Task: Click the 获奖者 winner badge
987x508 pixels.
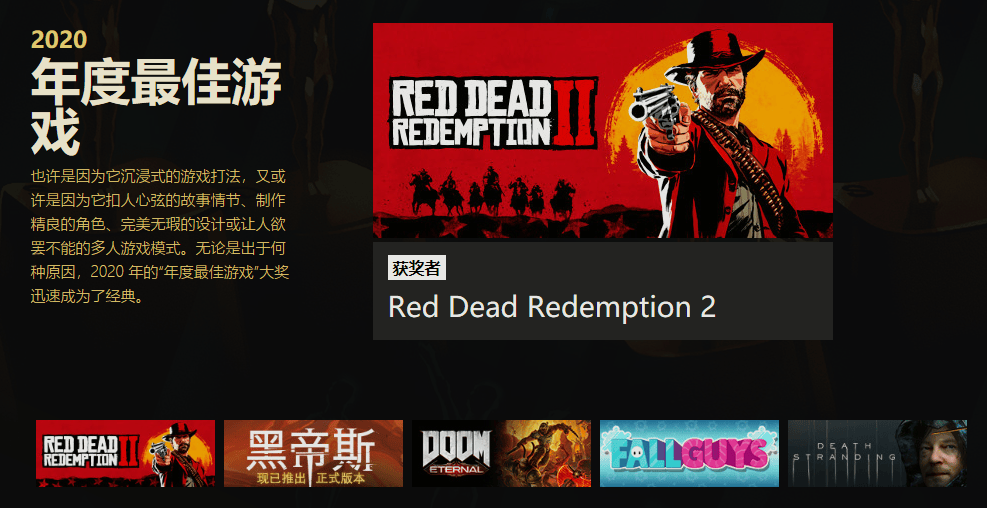Action: point(417,269)
